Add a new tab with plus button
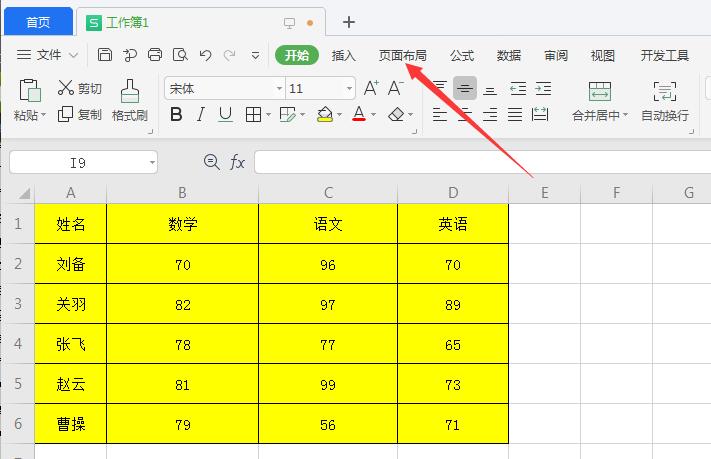 pyautogui.click(x=349, y=22)
